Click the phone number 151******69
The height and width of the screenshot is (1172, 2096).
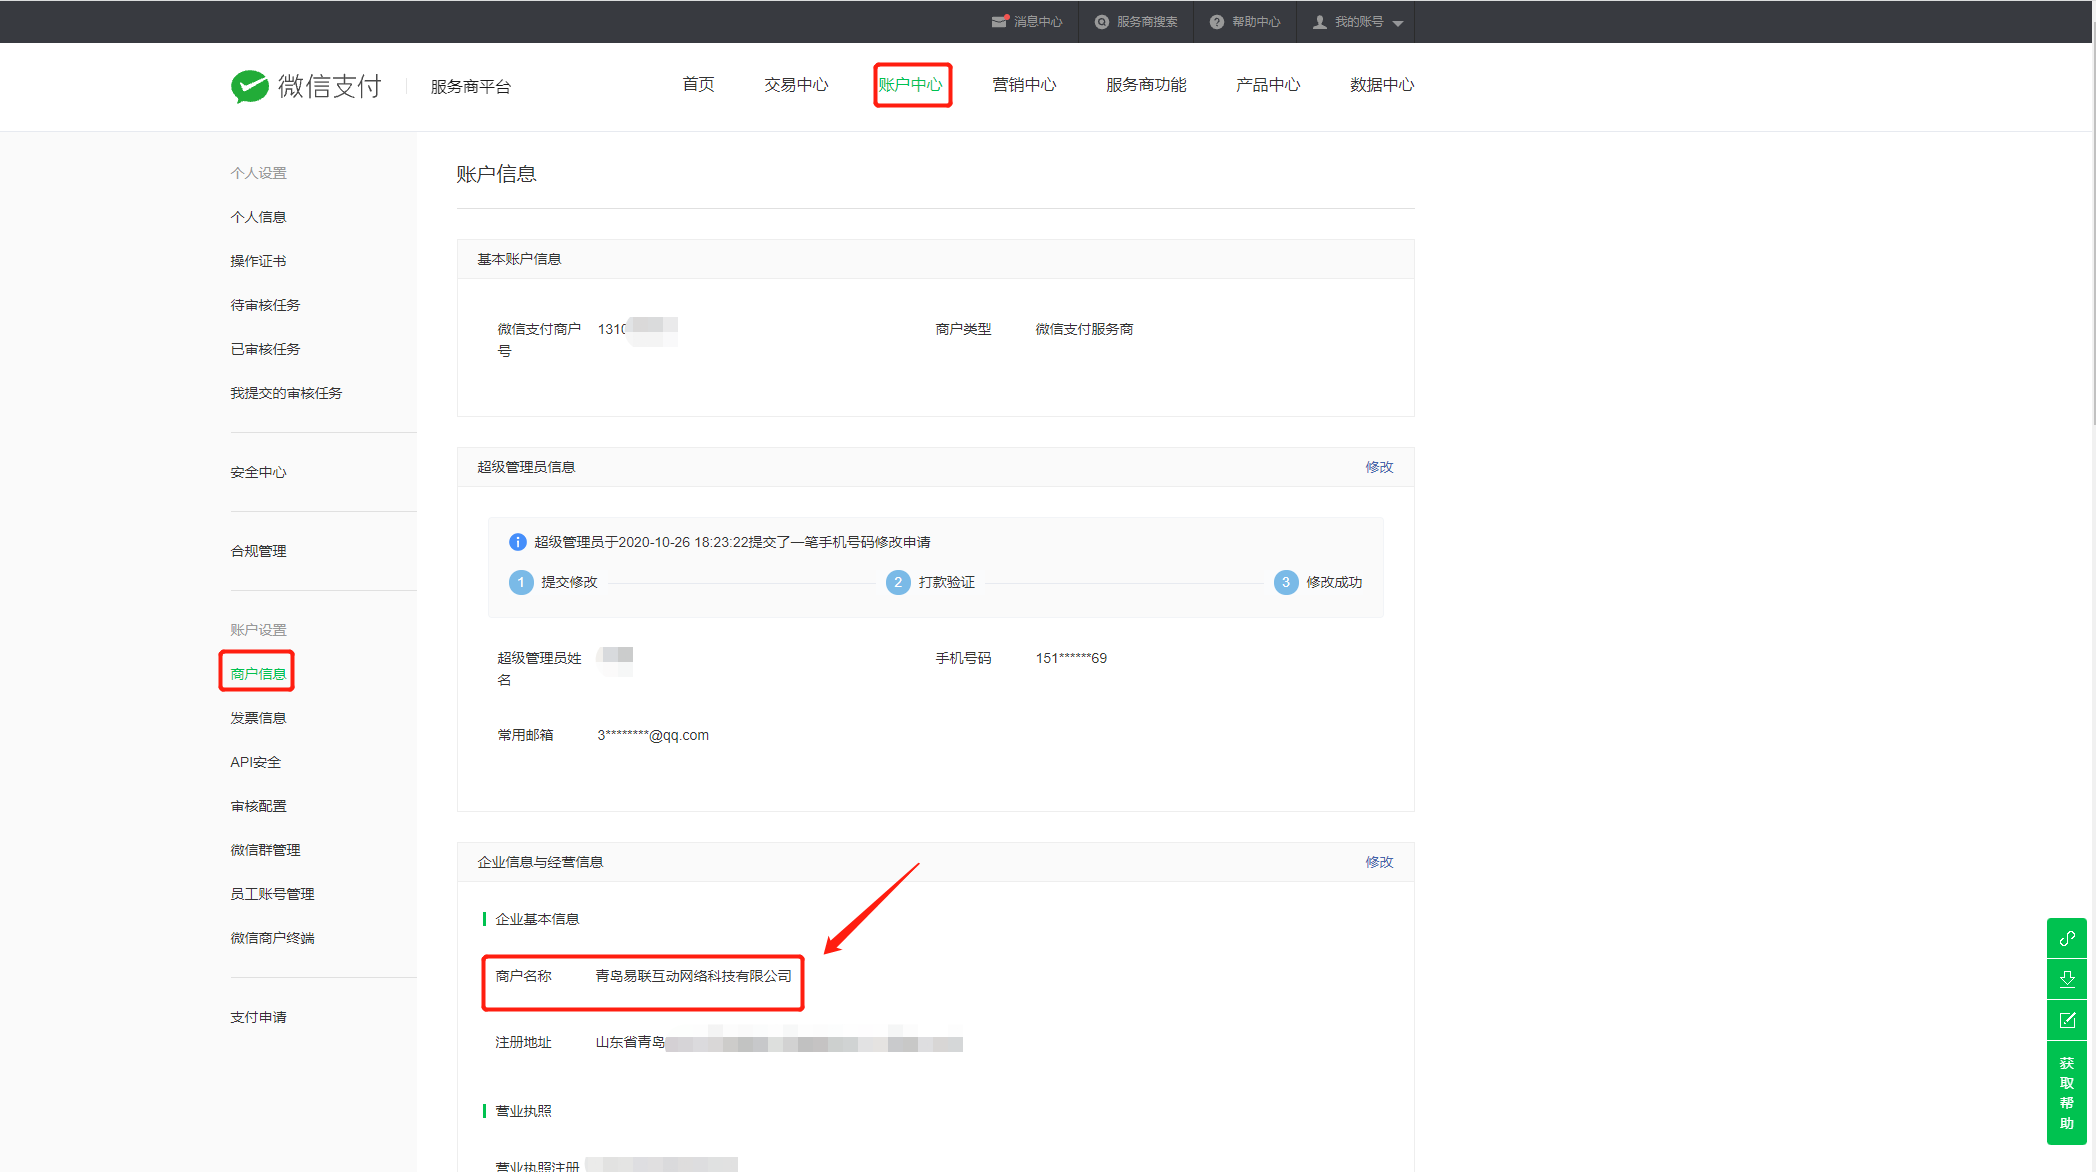click(x=1071, y=658)
